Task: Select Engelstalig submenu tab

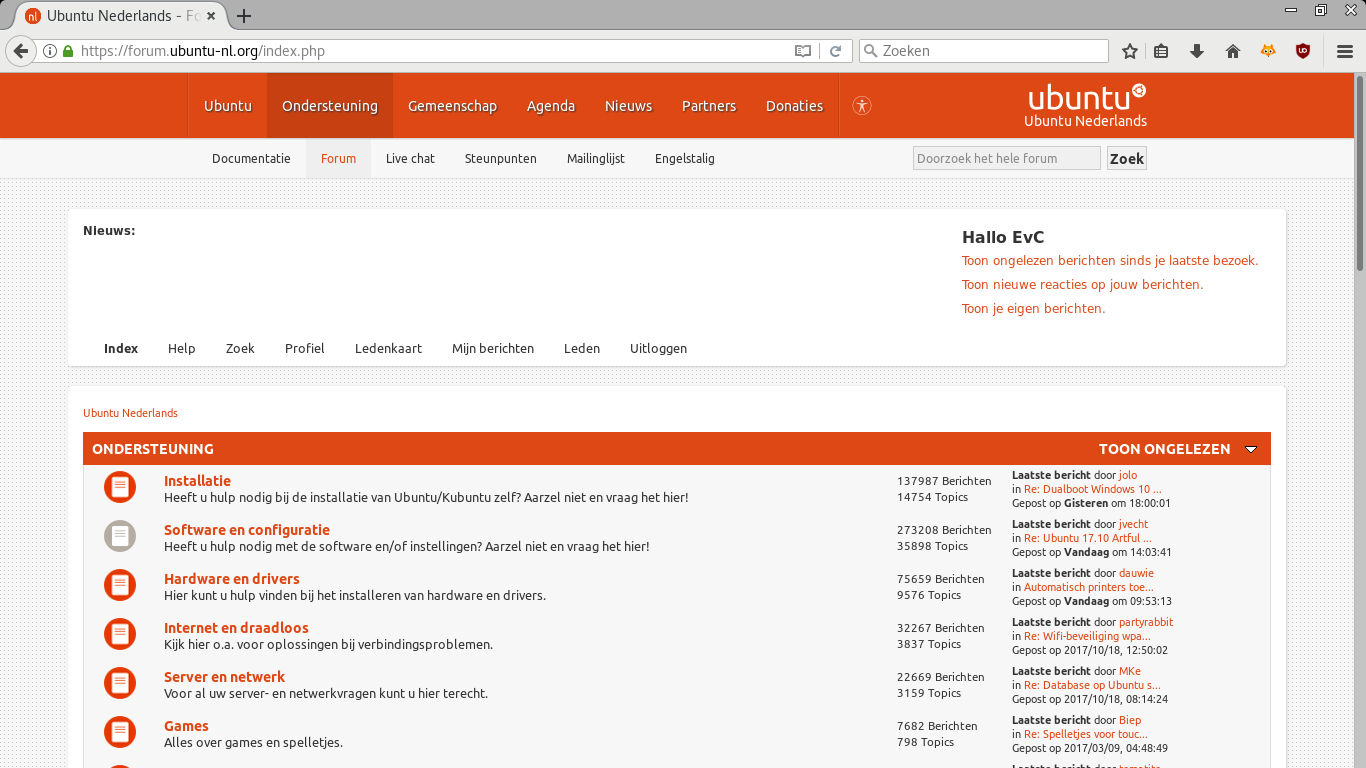Action: [685, 158]
